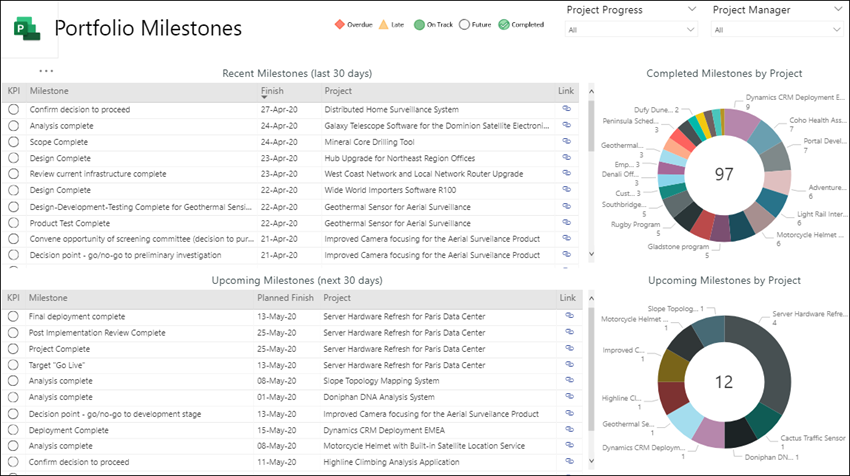
Task: Click the On Track green circle legend icon
Action: pyautogui.click(x=419, y=24)
